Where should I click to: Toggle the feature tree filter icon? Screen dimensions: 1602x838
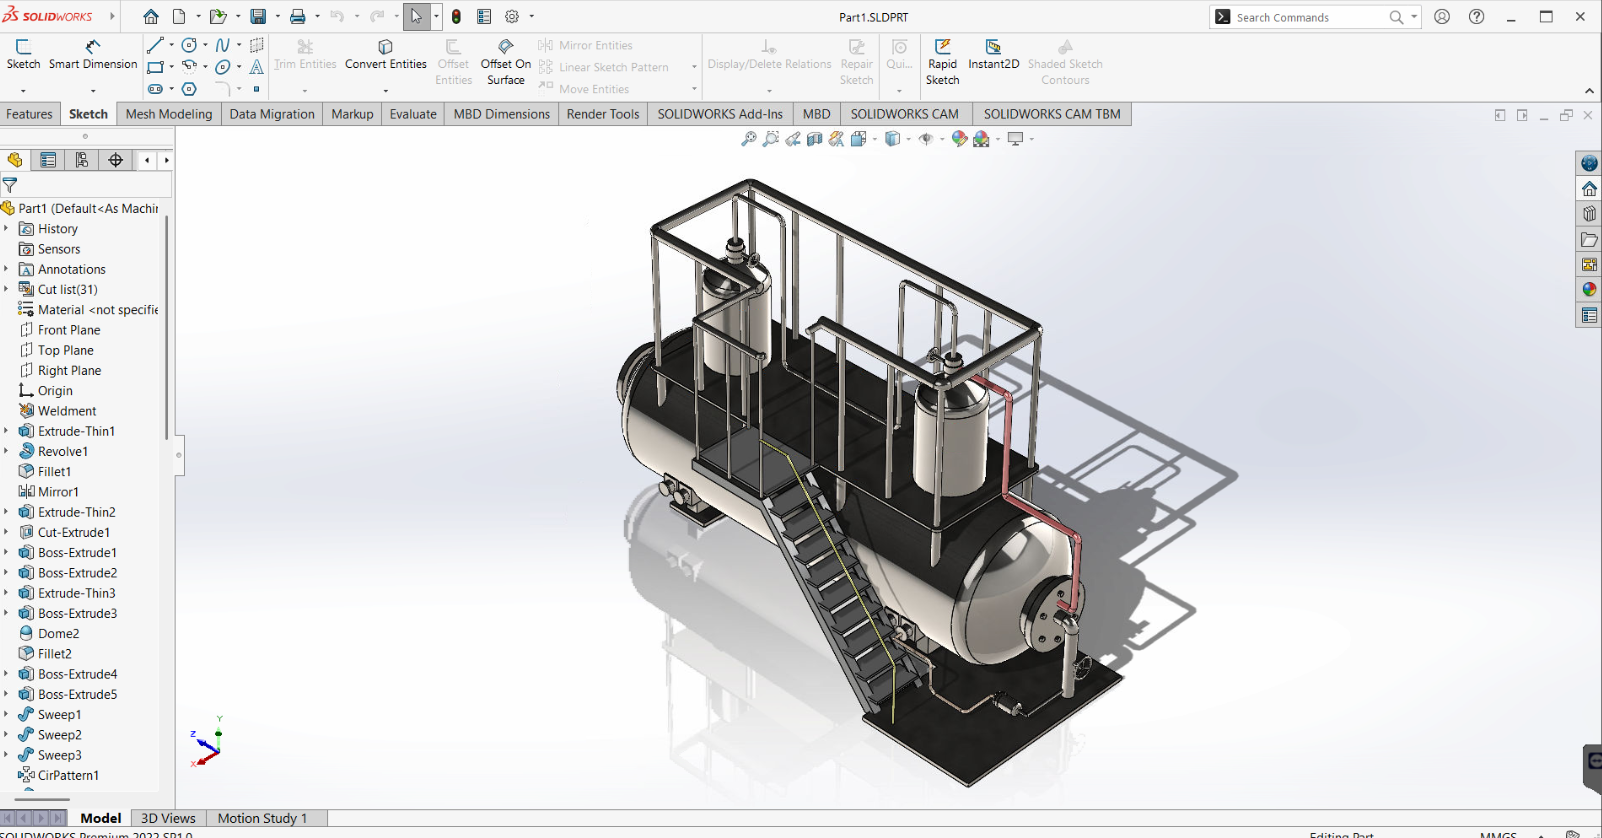[x=10, y=185]
